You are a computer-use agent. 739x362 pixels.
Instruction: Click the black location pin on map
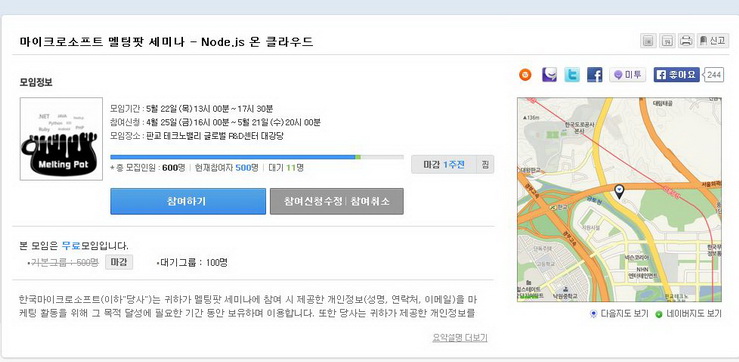pos(619,191)
